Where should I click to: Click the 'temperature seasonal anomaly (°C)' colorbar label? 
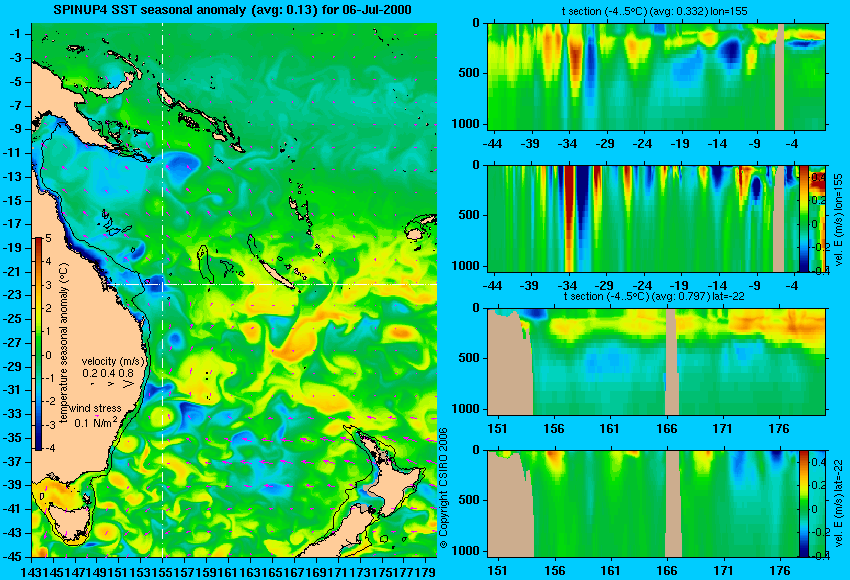pos(64,343)
